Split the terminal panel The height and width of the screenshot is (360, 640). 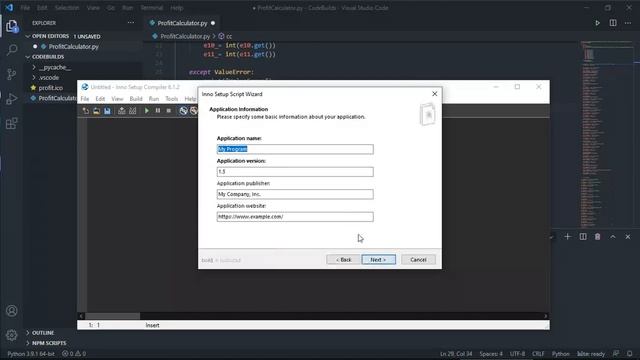(x=583, y=237)
